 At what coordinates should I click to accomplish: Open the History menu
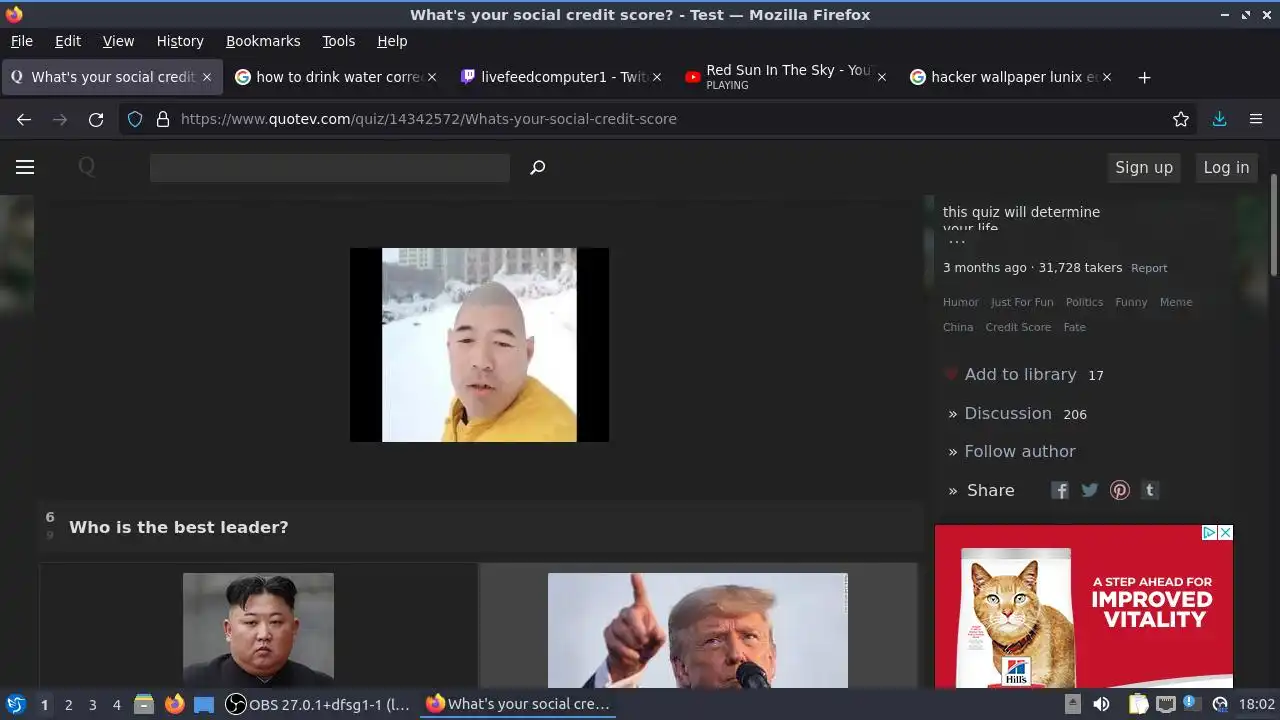coord(180,41)
